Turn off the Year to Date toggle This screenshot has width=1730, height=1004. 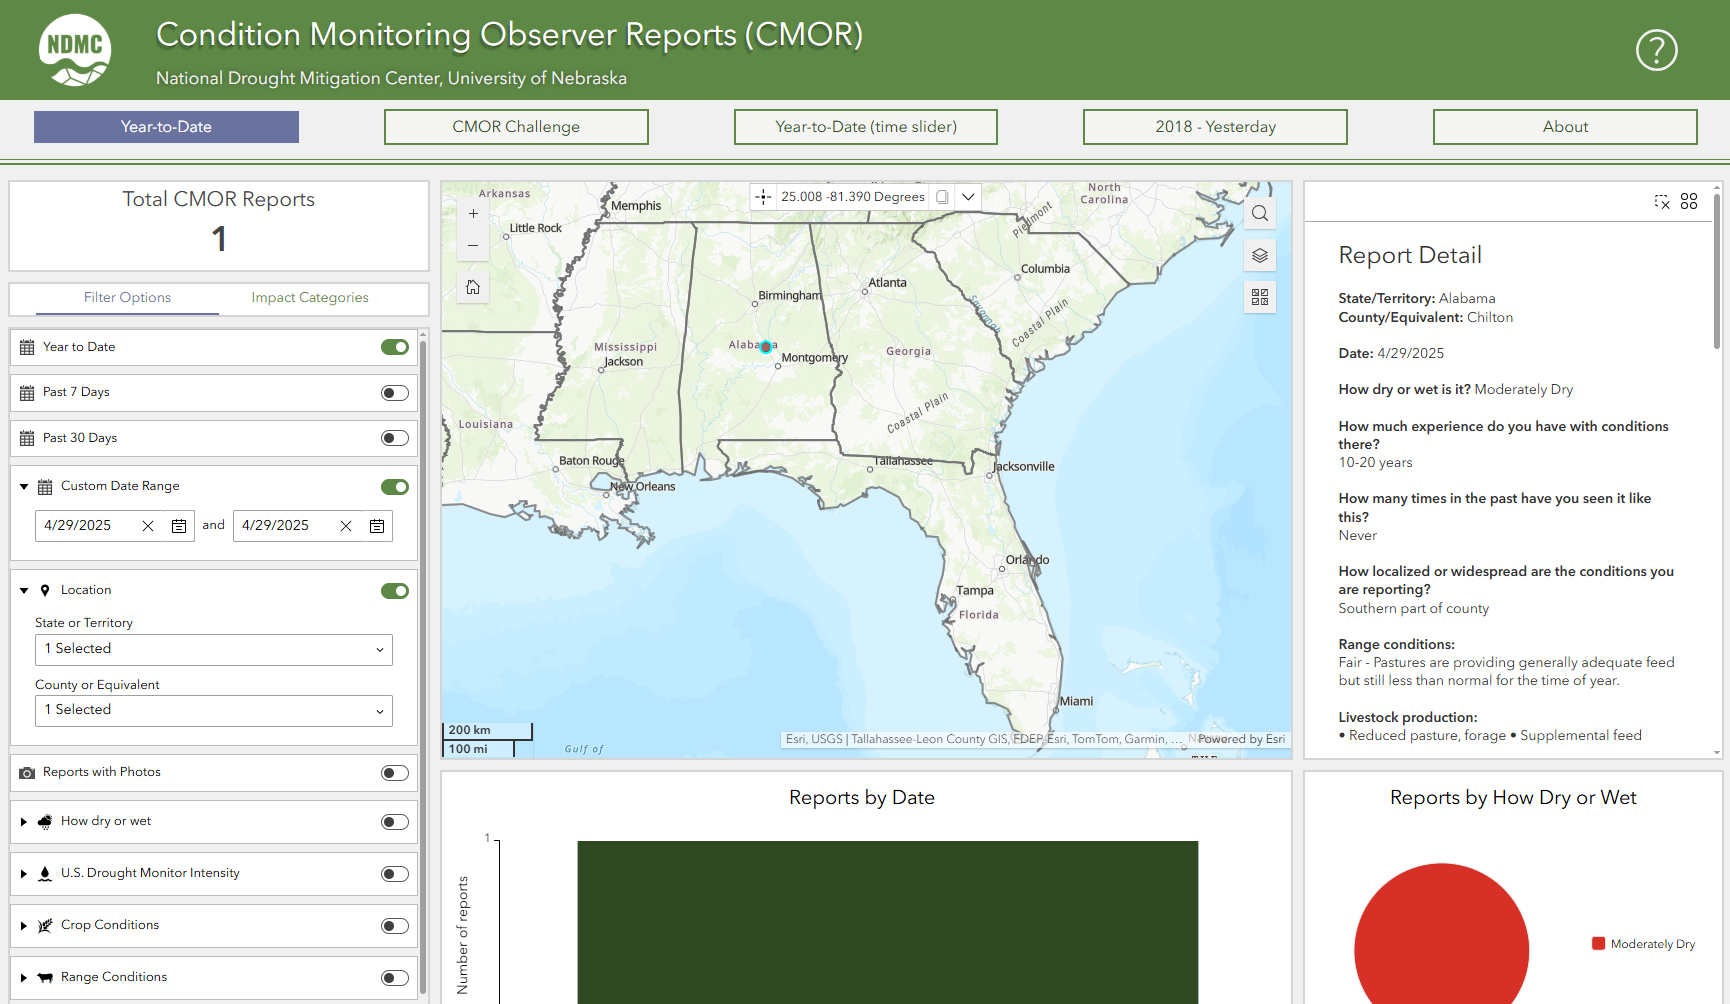(395, 347)
